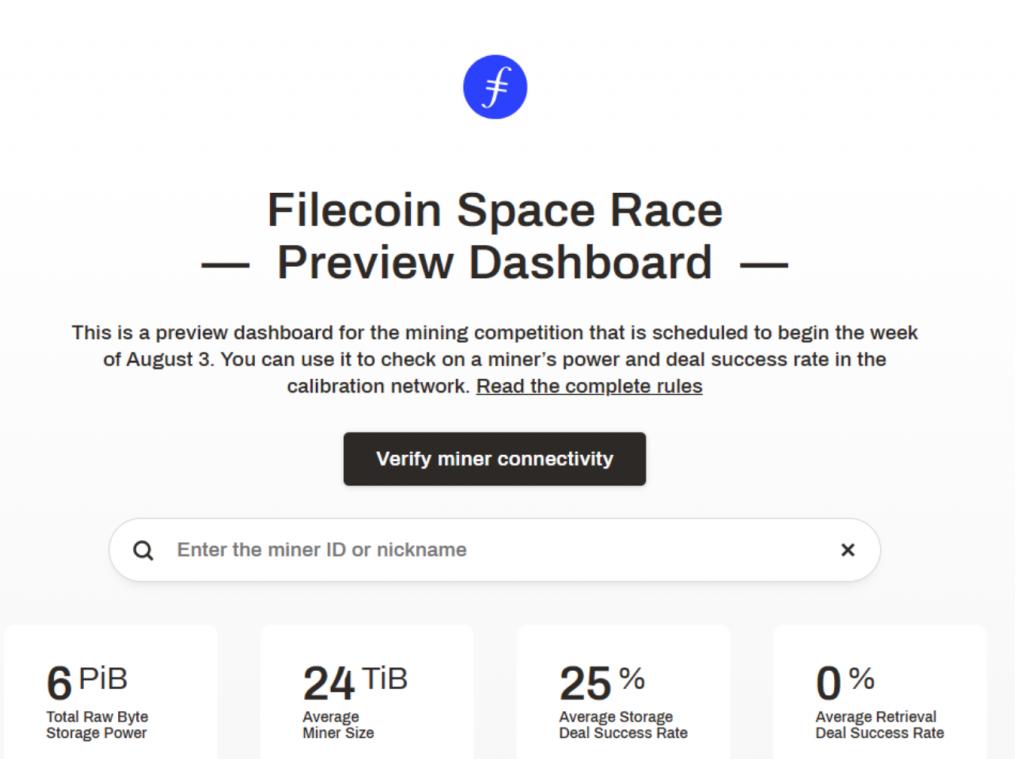
Task: Click the preview dashboard description paragraph
Action: (494, 360)
